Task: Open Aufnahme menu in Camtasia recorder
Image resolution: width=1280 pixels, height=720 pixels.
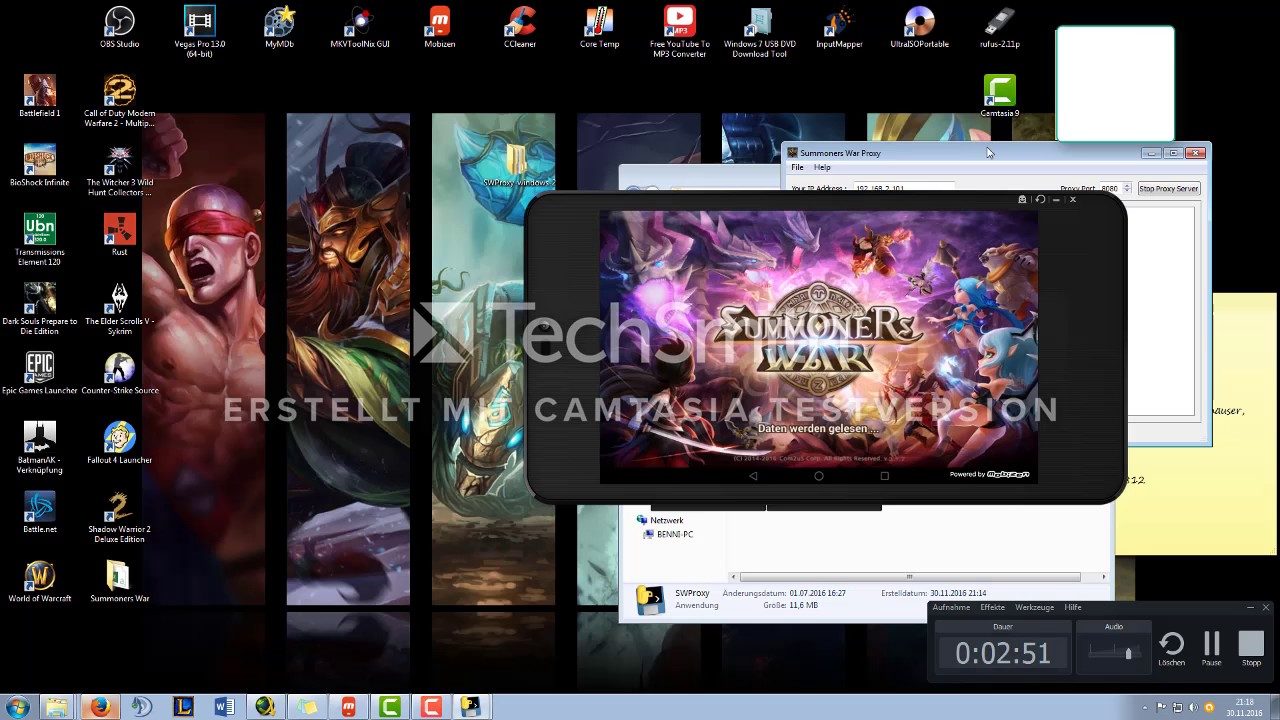Action: point(951,607)
